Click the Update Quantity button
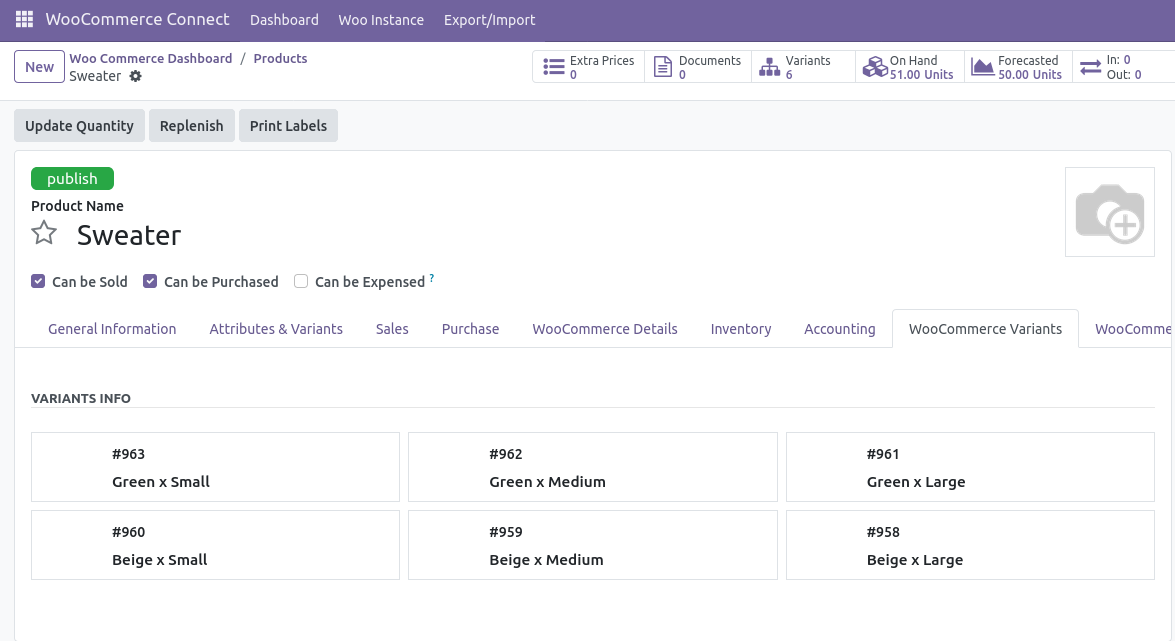1175x641 pixels. [x=79, y=126]
